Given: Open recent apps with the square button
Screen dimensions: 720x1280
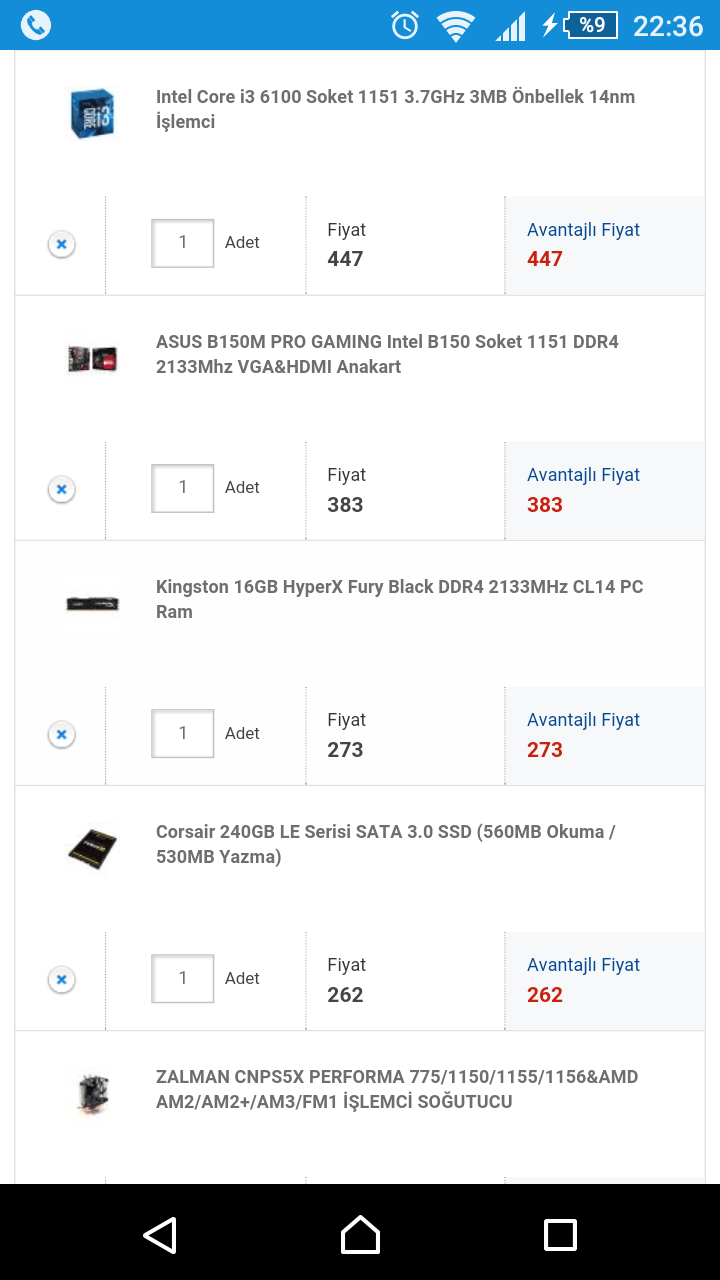Looking at the screenshot, I should [560, 1234].
